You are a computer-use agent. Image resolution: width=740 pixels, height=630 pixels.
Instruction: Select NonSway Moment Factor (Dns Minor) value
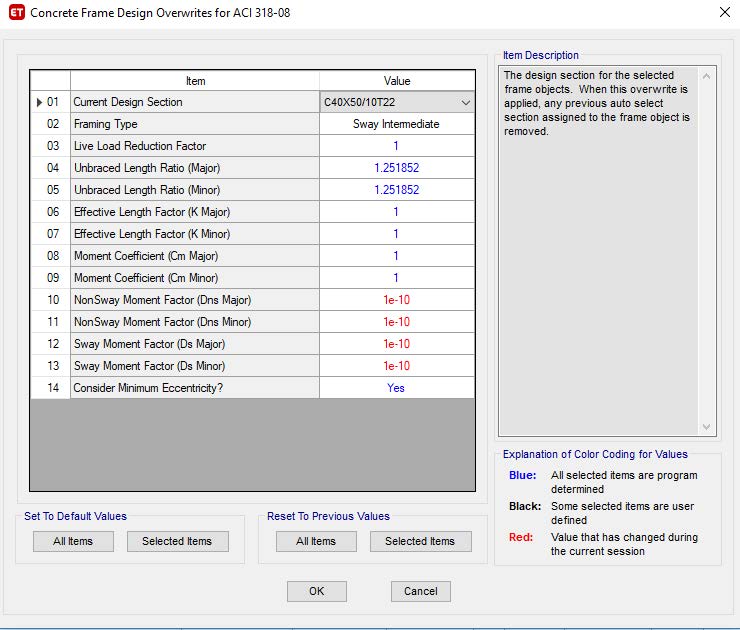click(396, 322)
